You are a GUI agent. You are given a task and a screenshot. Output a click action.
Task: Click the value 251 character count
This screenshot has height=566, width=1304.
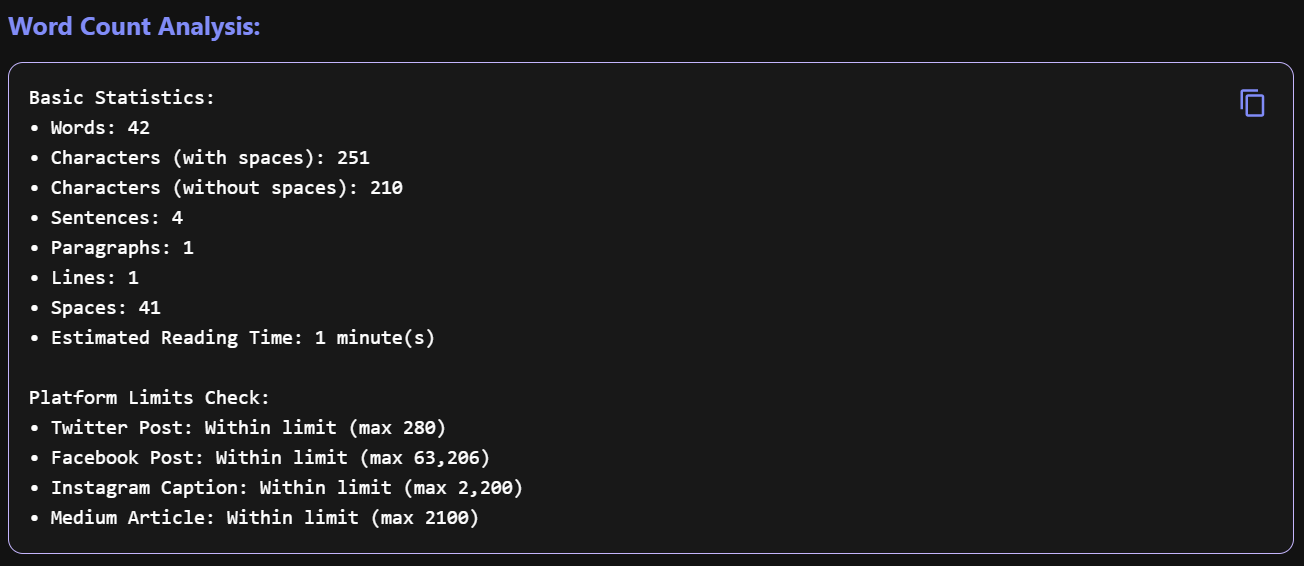coord(354,158)
